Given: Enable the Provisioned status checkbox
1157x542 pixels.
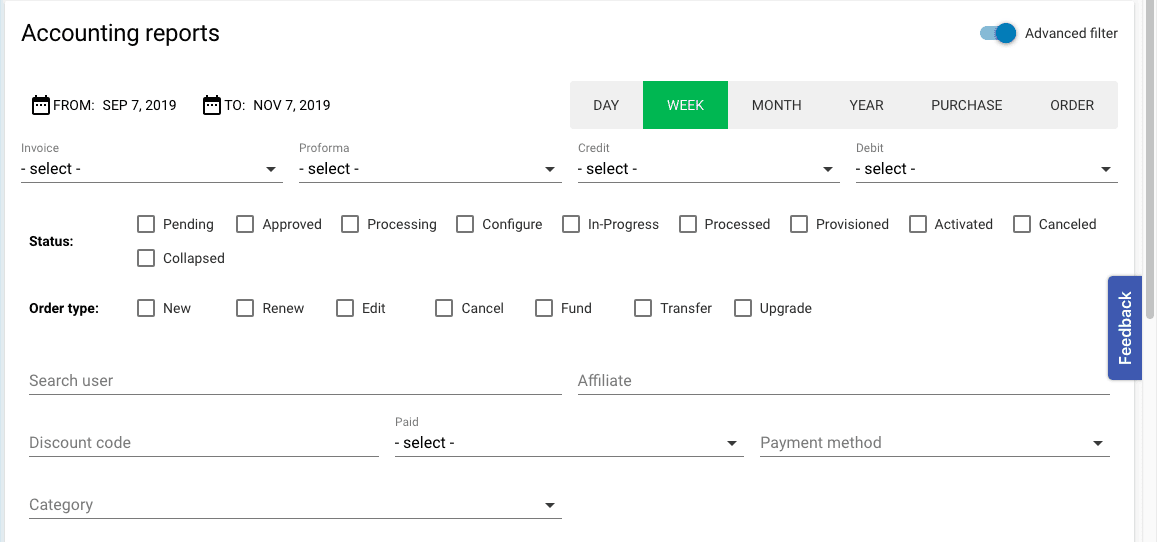Looking at the screenshot, I should [799, 224].
